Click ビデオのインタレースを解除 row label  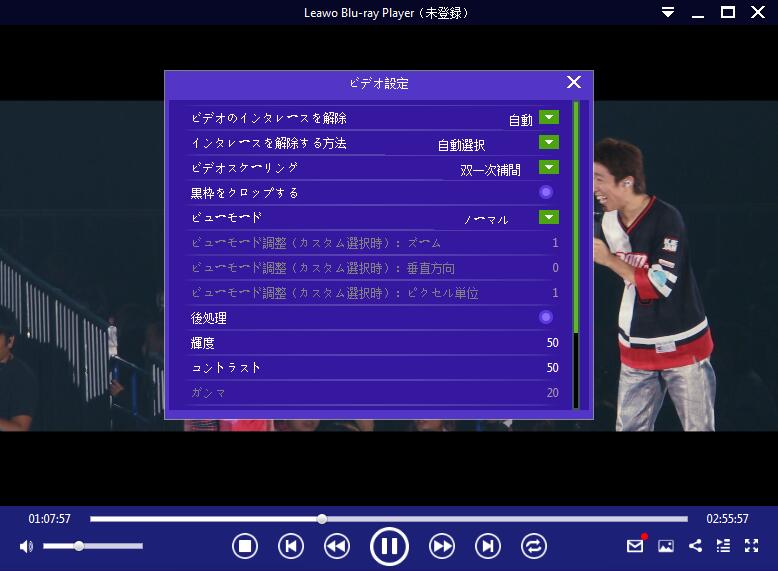click(269, 118)
